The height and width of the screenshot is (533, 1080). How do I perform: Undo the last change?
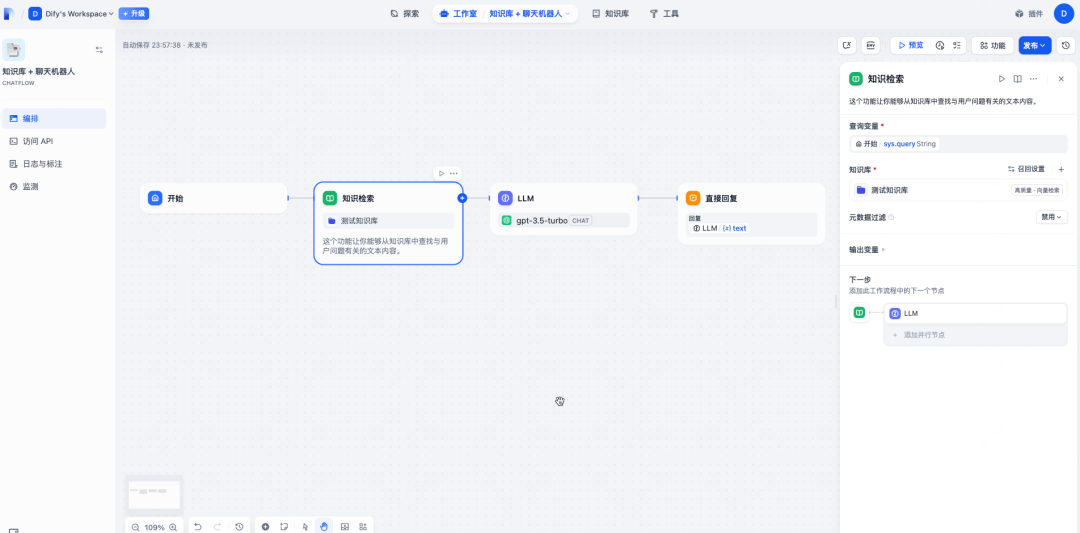[198, 527]
